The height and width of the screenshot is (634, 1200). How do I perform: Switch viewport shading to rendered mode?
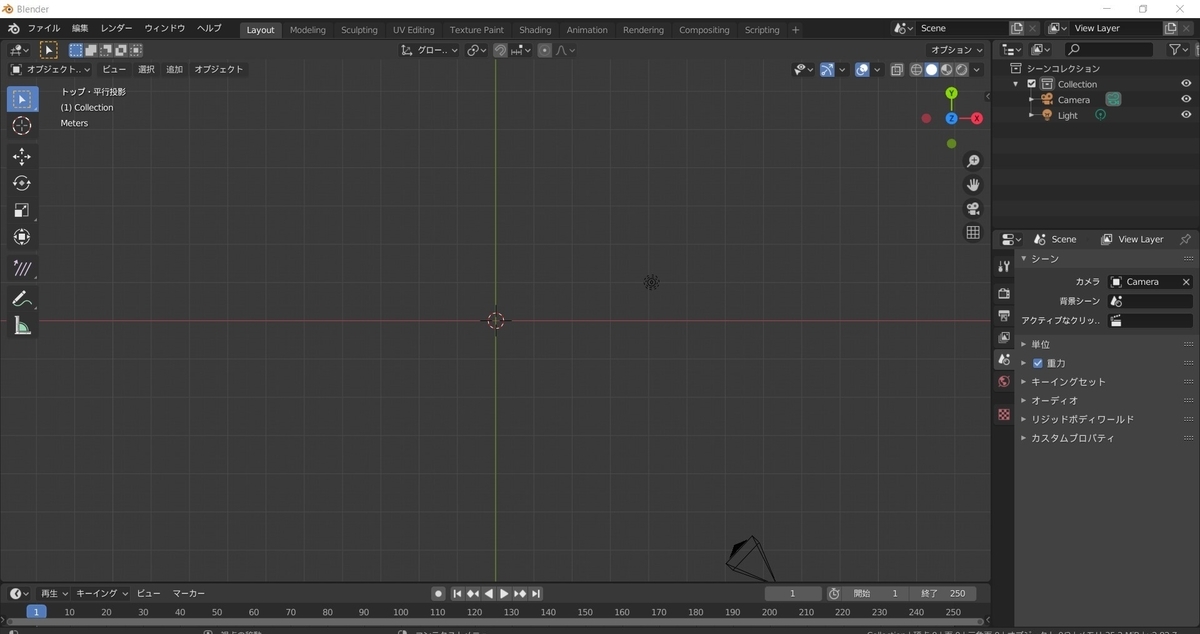pyautogui.click(x=962, y=69)
